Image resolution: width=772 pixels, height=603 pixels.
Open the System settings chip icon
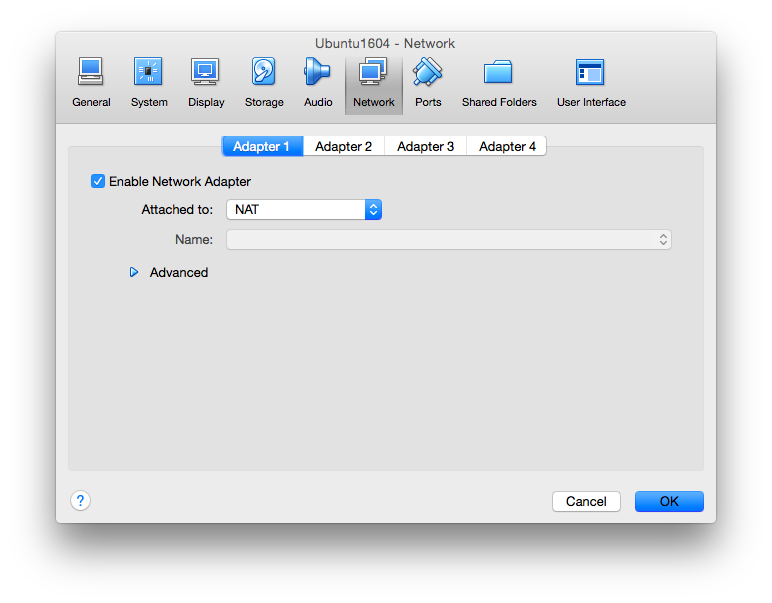[148, 73]
